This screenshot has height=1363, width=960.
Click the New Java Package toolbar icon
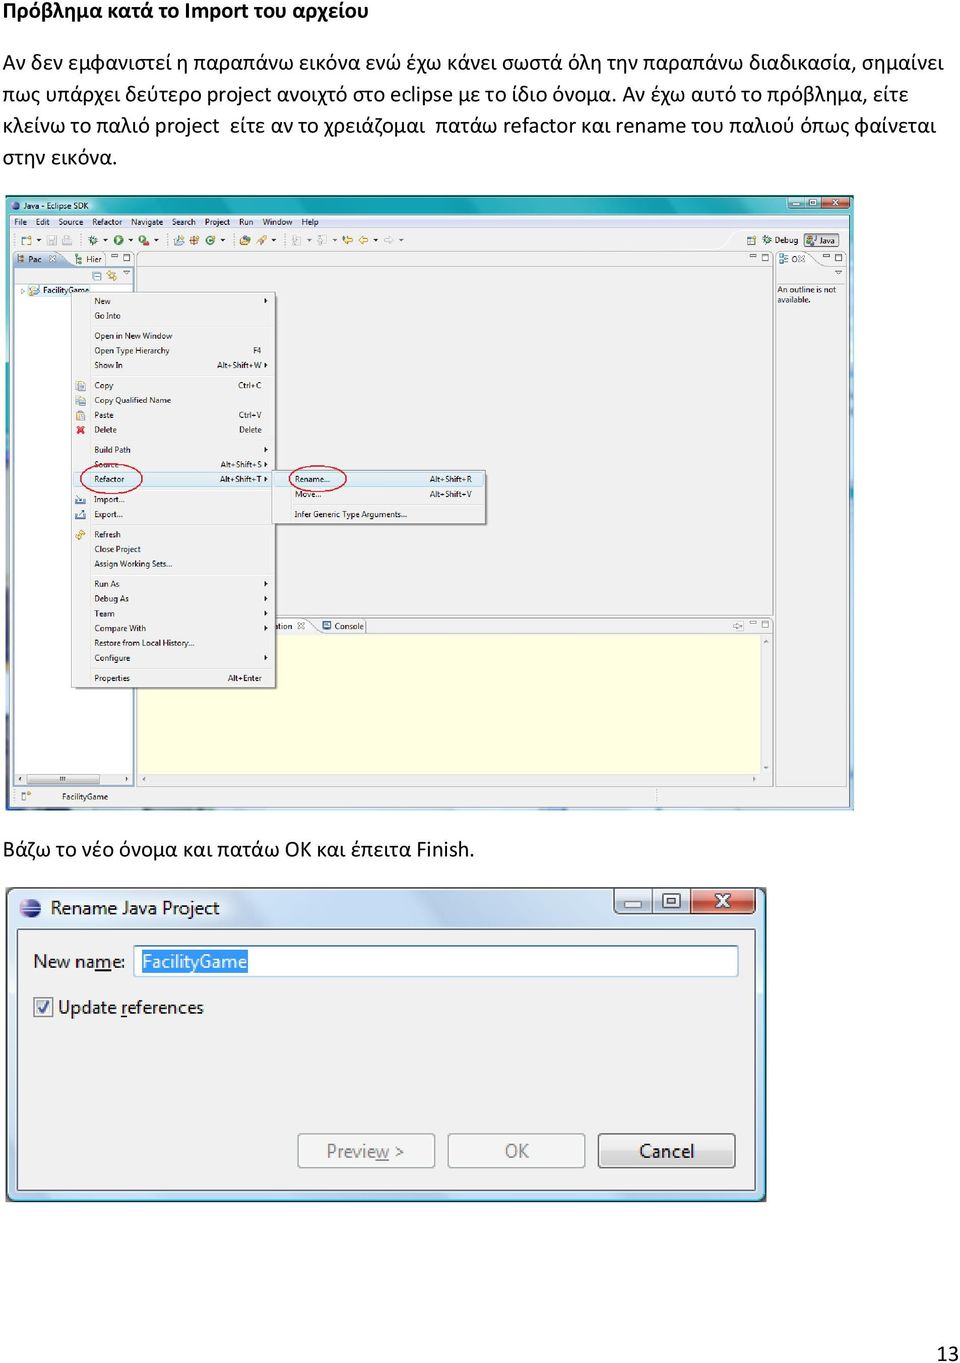click(194, 240)
